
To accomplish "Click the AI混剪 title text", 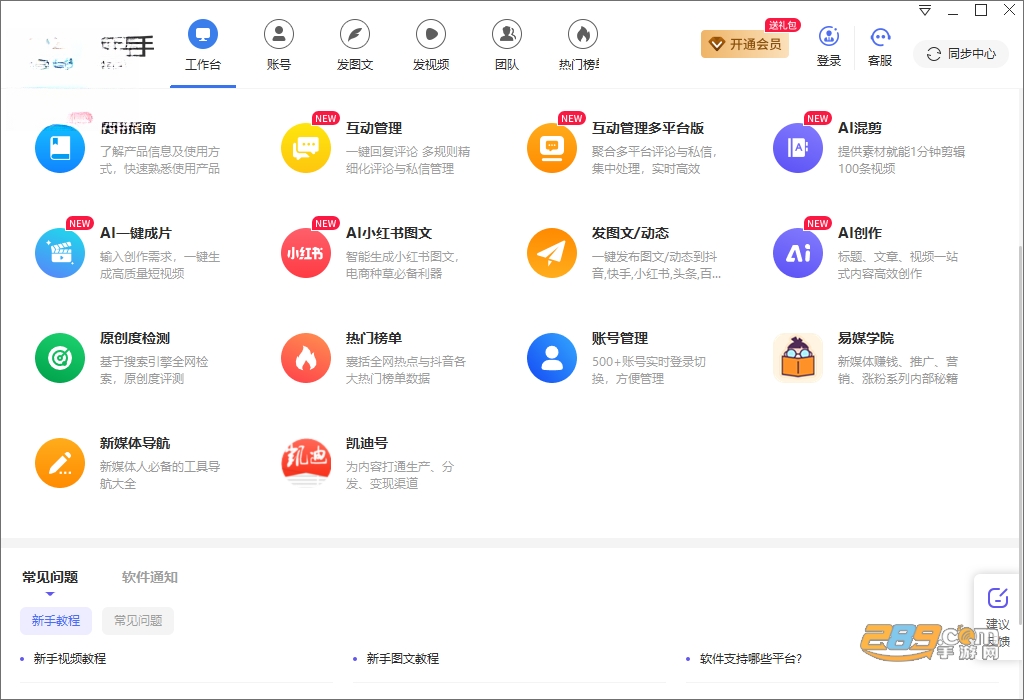I will pos(860,128).
